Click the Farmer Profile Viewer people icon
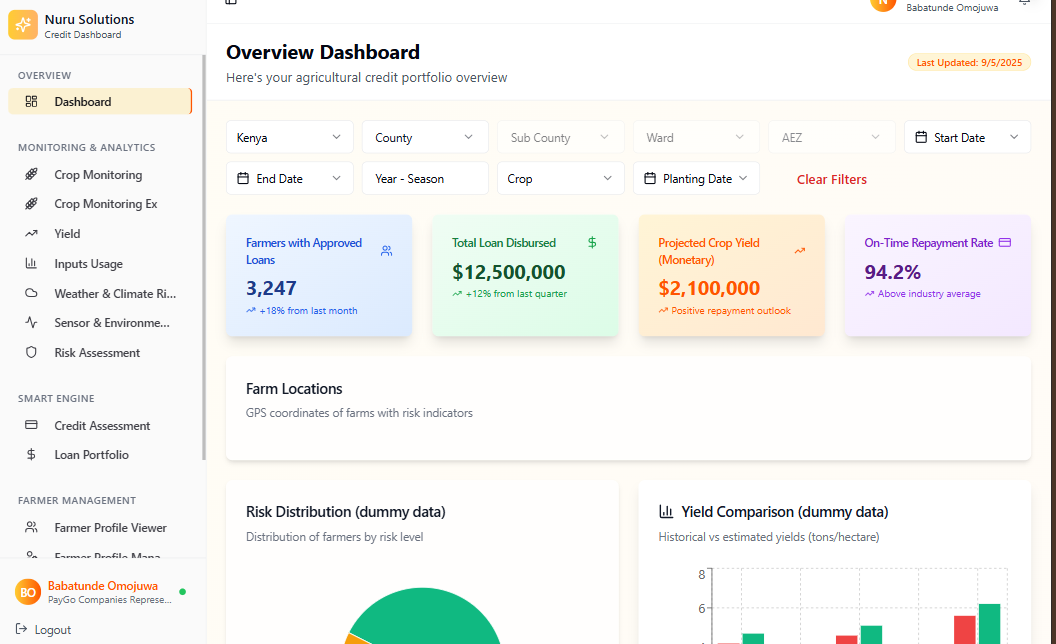The height and width of the screenshot is (644, 1056). [x=31, y=527]
